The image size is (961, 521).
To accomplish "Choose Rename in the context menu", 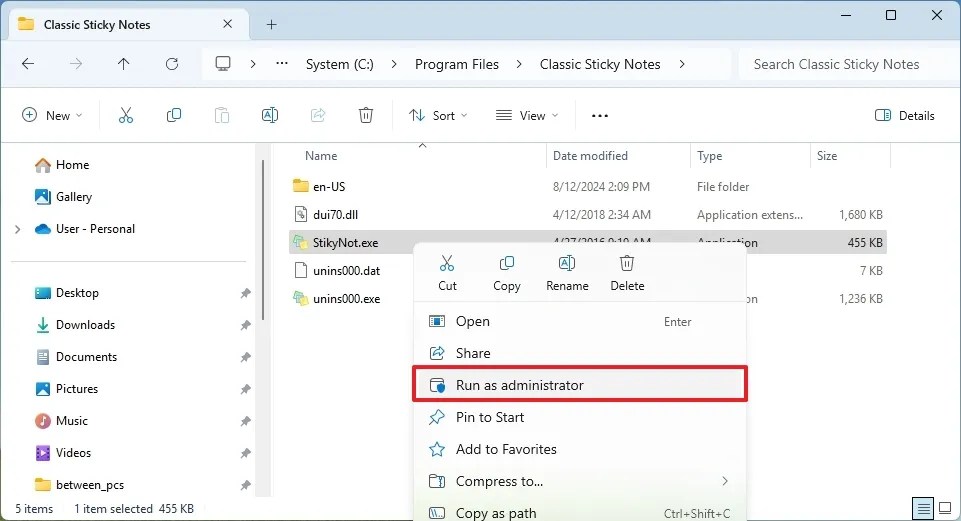I will click(567, 273).
